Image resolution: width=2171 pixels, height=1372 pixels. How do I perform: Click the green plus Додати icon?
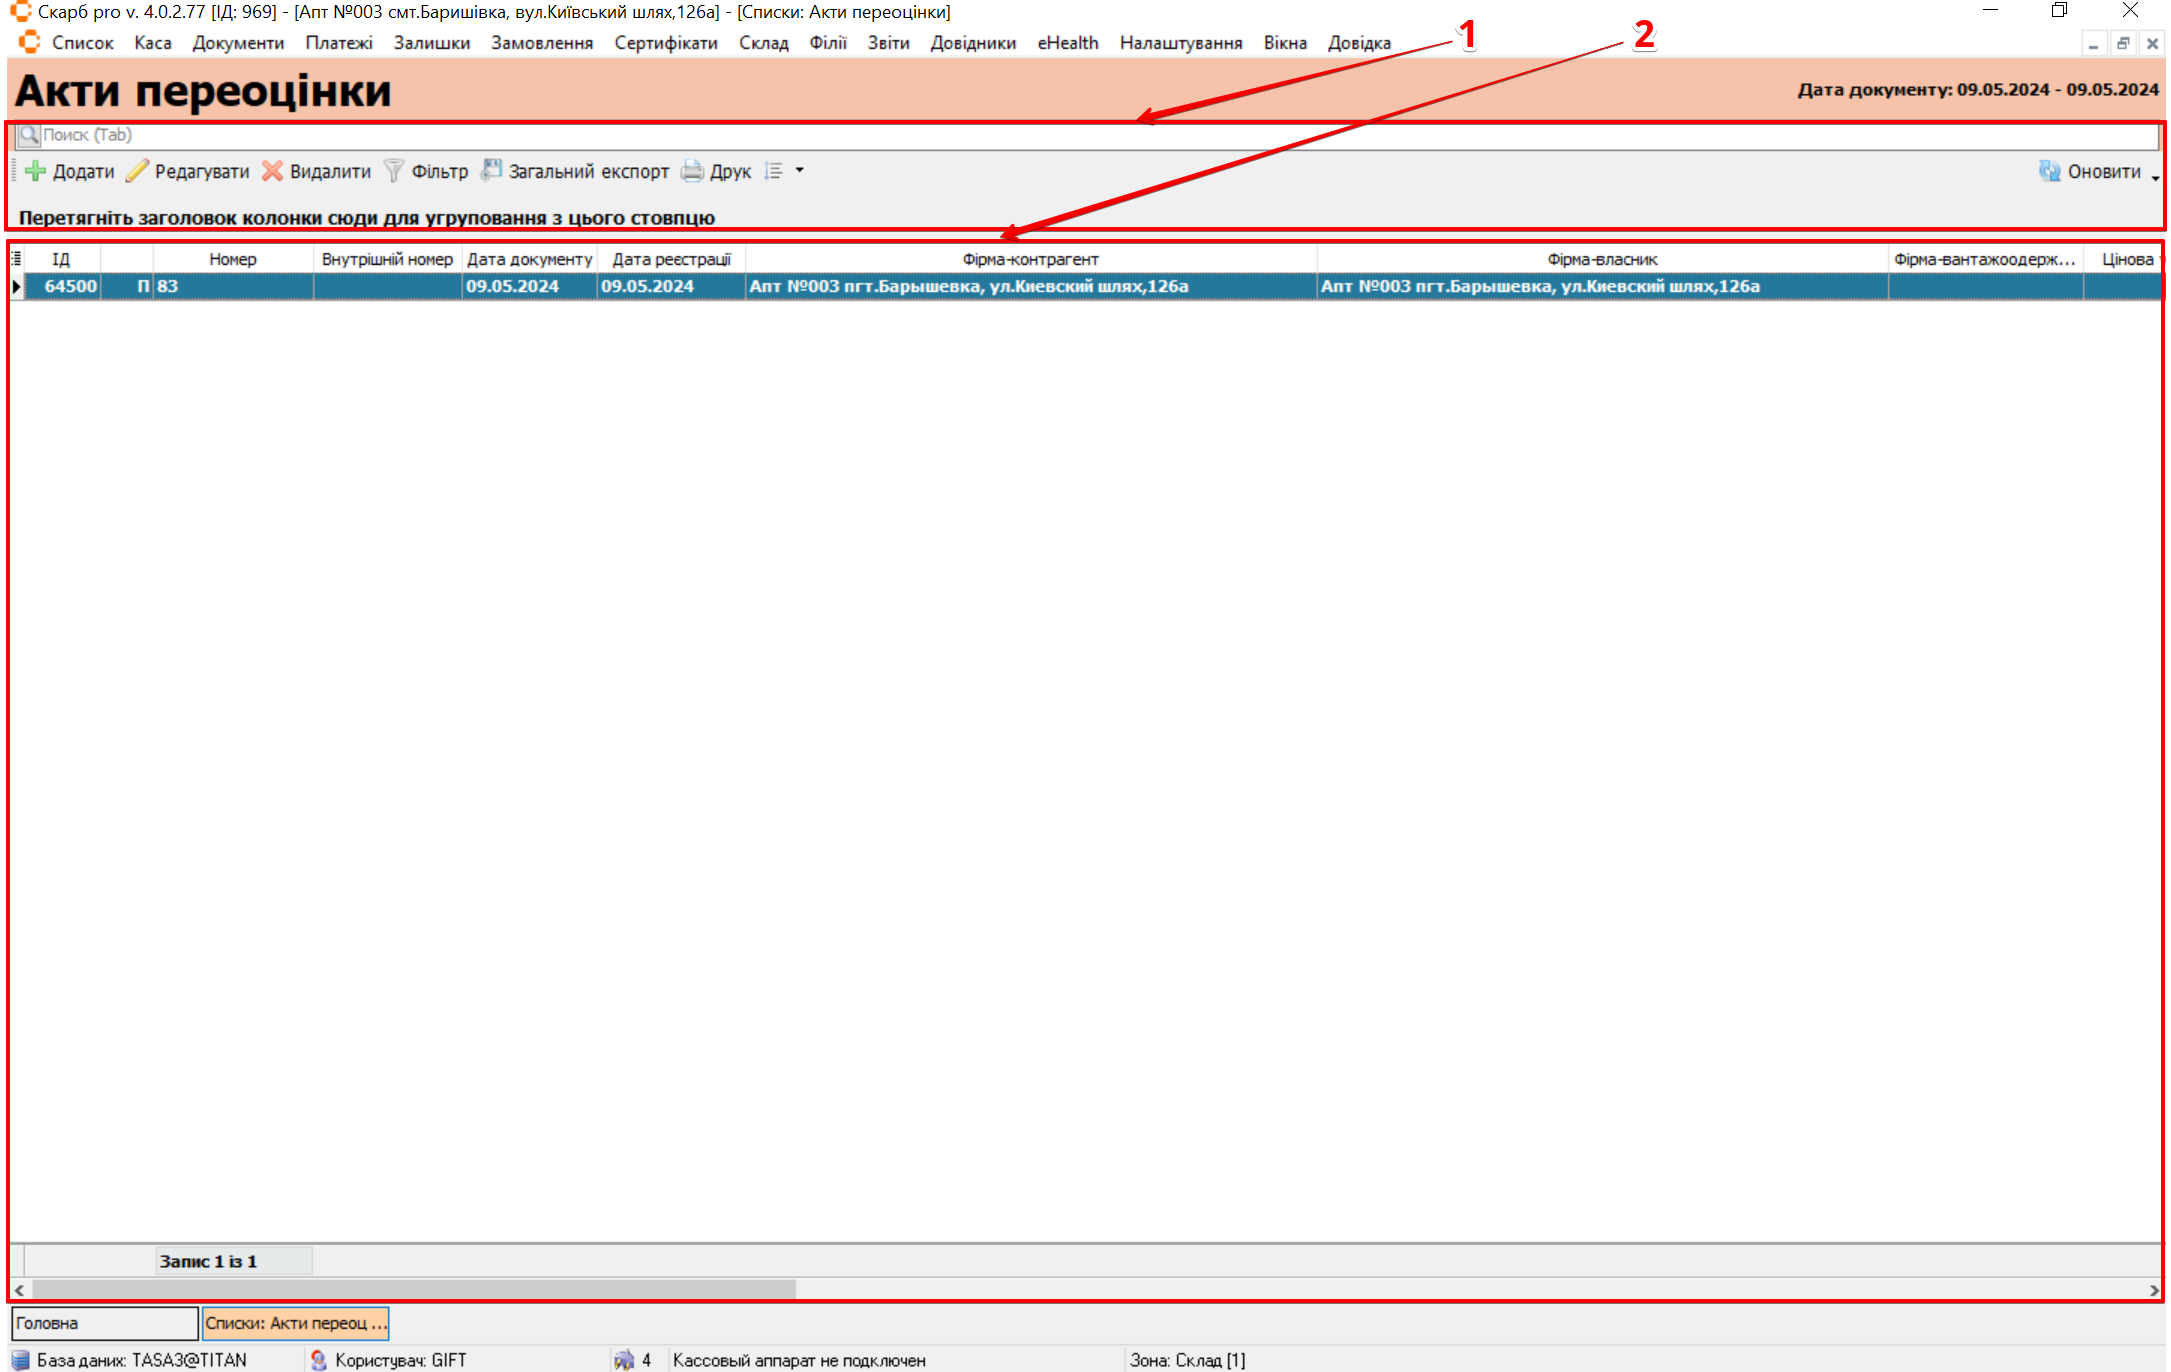pyautogui.click(x=35, y=171)
